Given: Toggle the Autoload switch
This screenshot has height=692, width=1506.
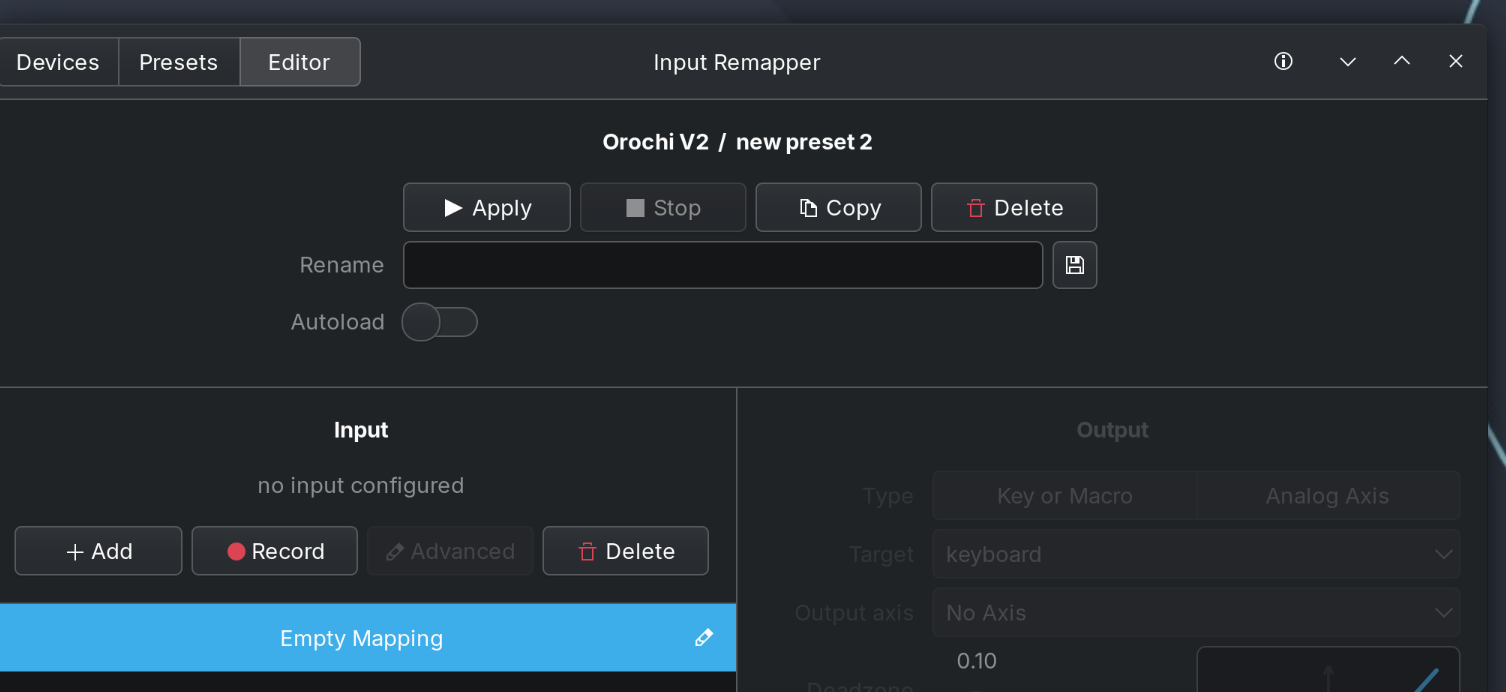Looking at the screenshot, I should tap(439, 322).
